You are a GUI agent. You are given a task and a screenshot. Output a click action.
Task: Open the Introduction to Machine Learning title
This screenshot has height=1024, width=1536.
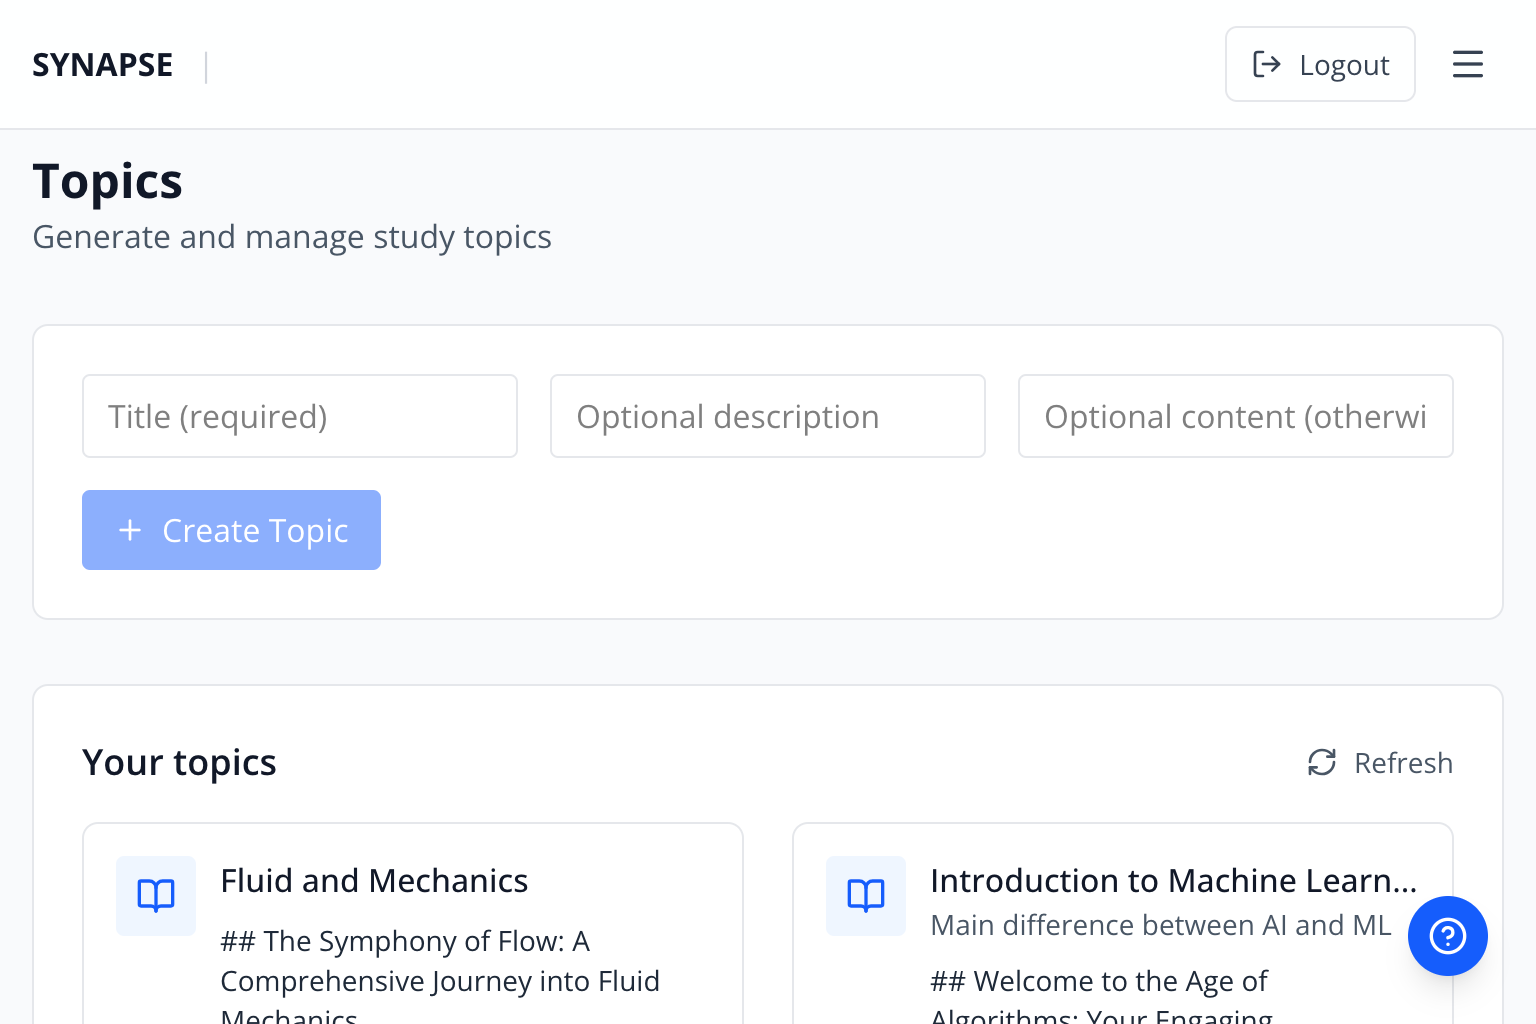tap(1172, 881)
